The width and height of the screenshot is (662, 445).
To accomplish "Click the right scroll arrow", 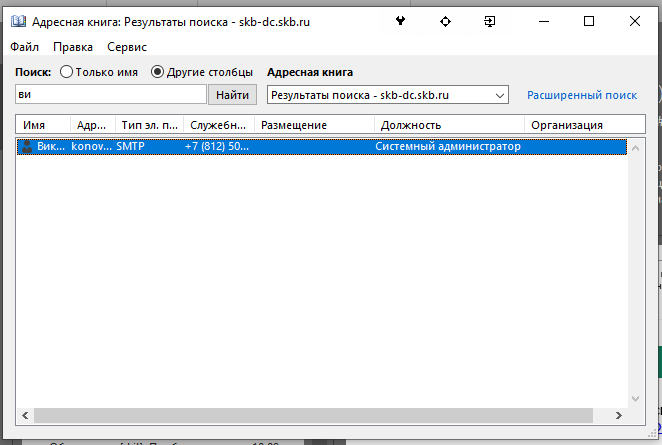I will point(619,415).
